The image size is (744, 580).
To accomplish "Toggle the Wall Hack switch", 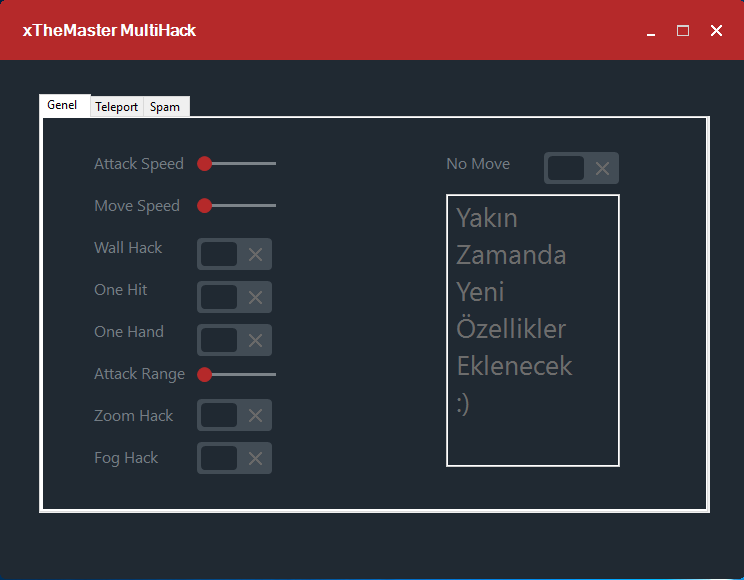I will pos(234,254).
